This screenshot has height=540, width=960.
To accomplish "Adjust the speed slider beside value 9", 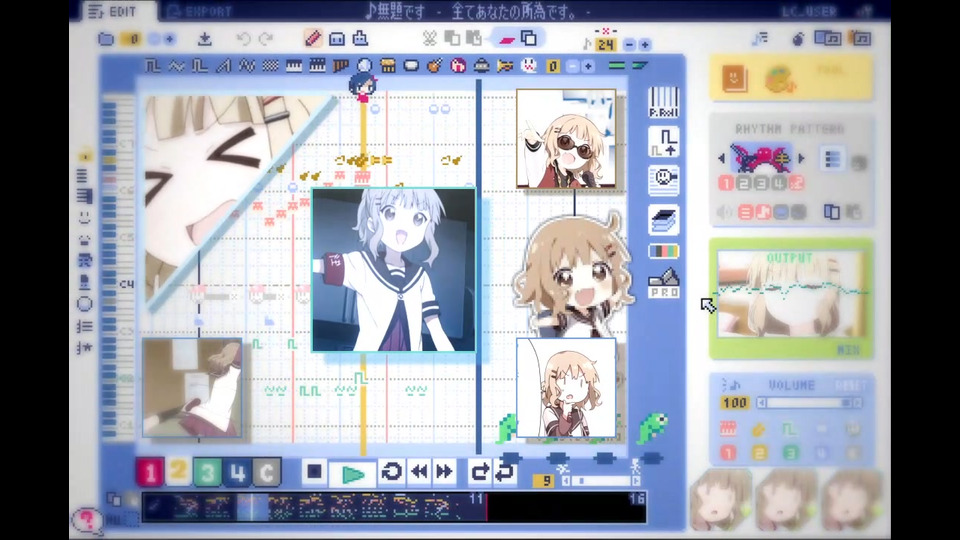I will [601, 481].
